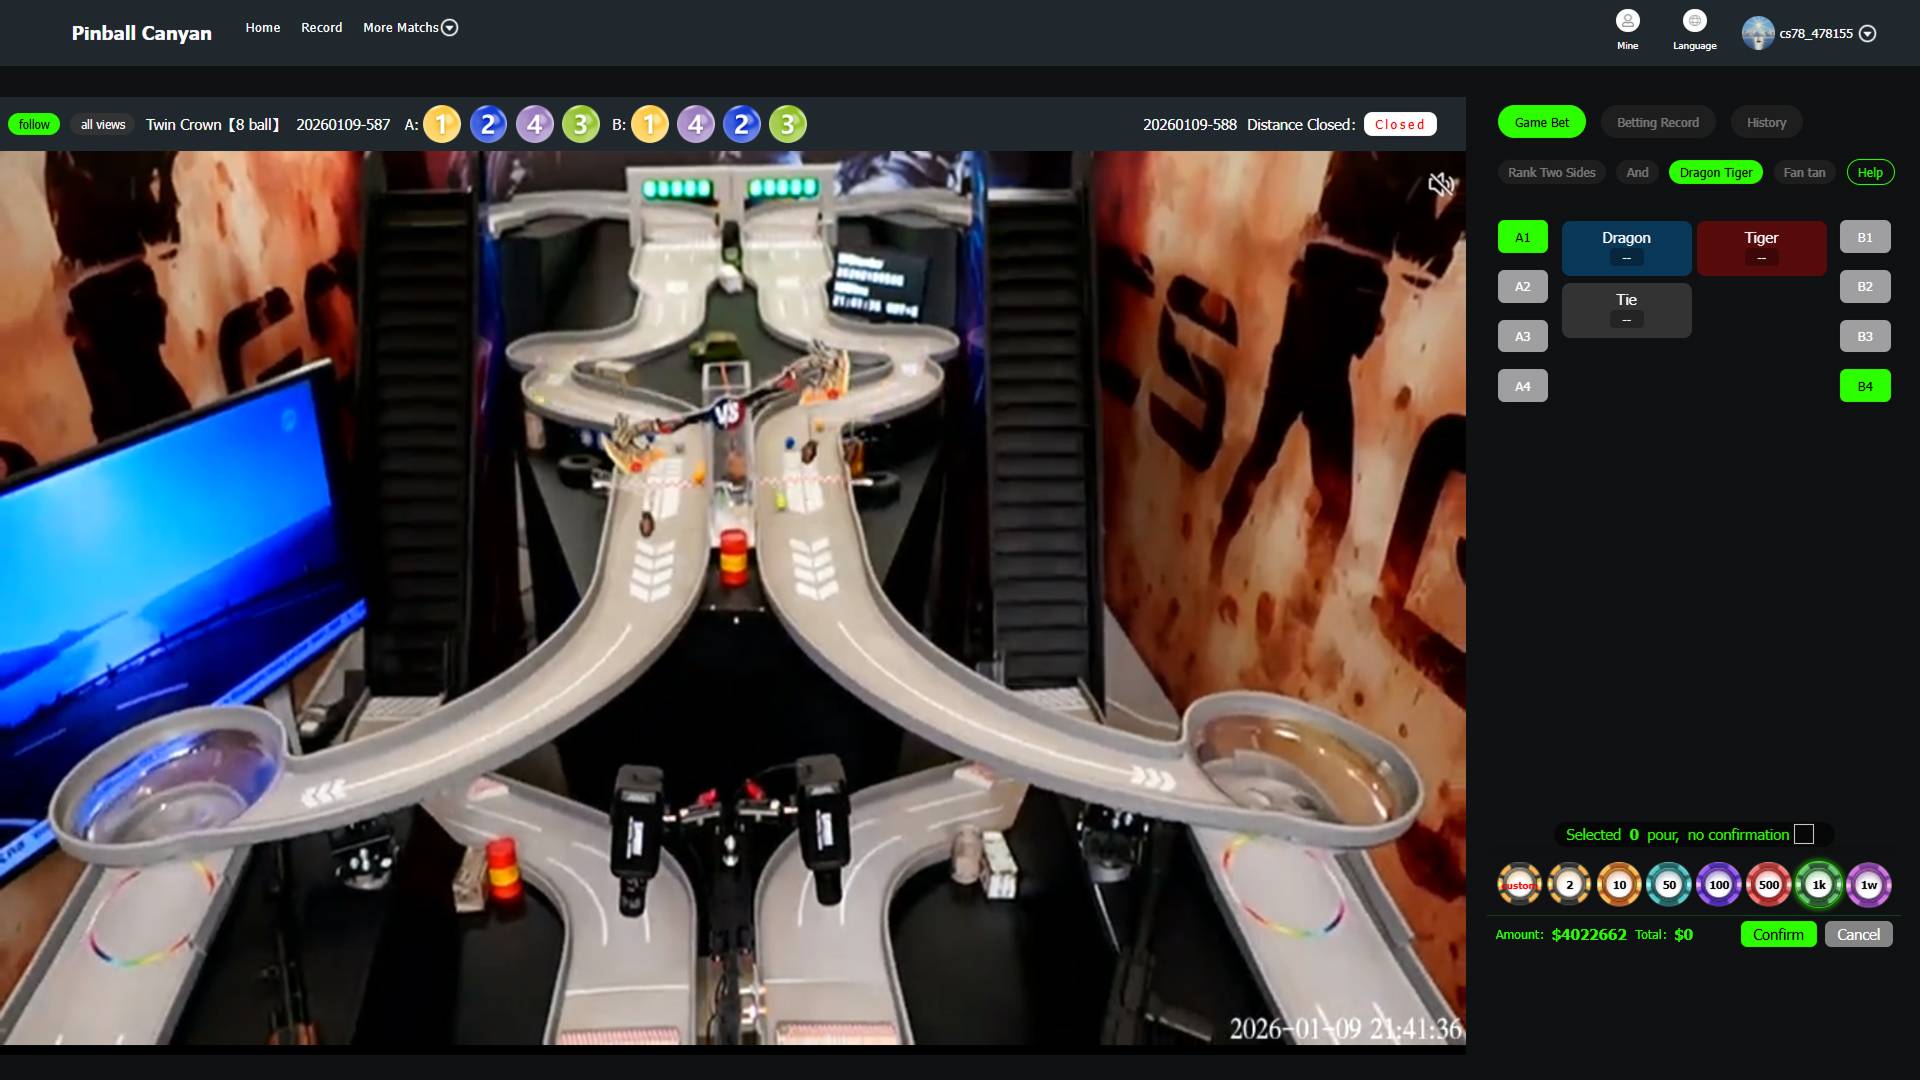The height and width of the screenshot is (1080, 1920).
Task: Bet on the Dragon option
Action: click(1625, 247)
